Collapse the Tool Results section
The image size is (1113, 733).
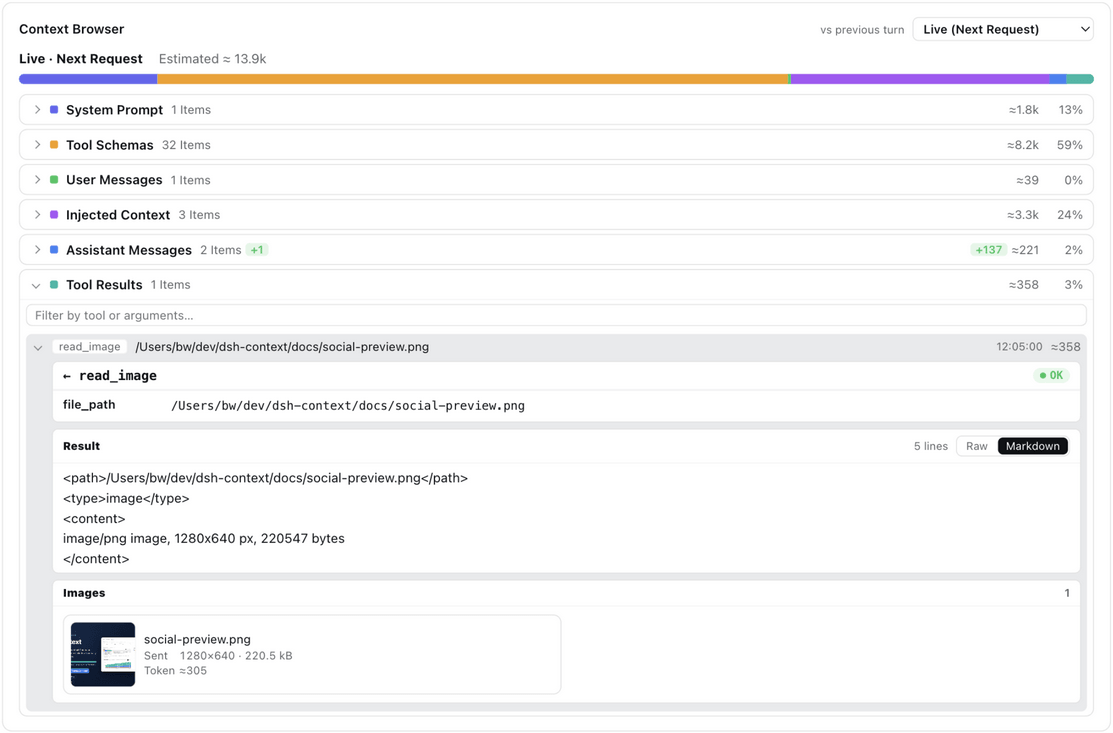(36, 285)
